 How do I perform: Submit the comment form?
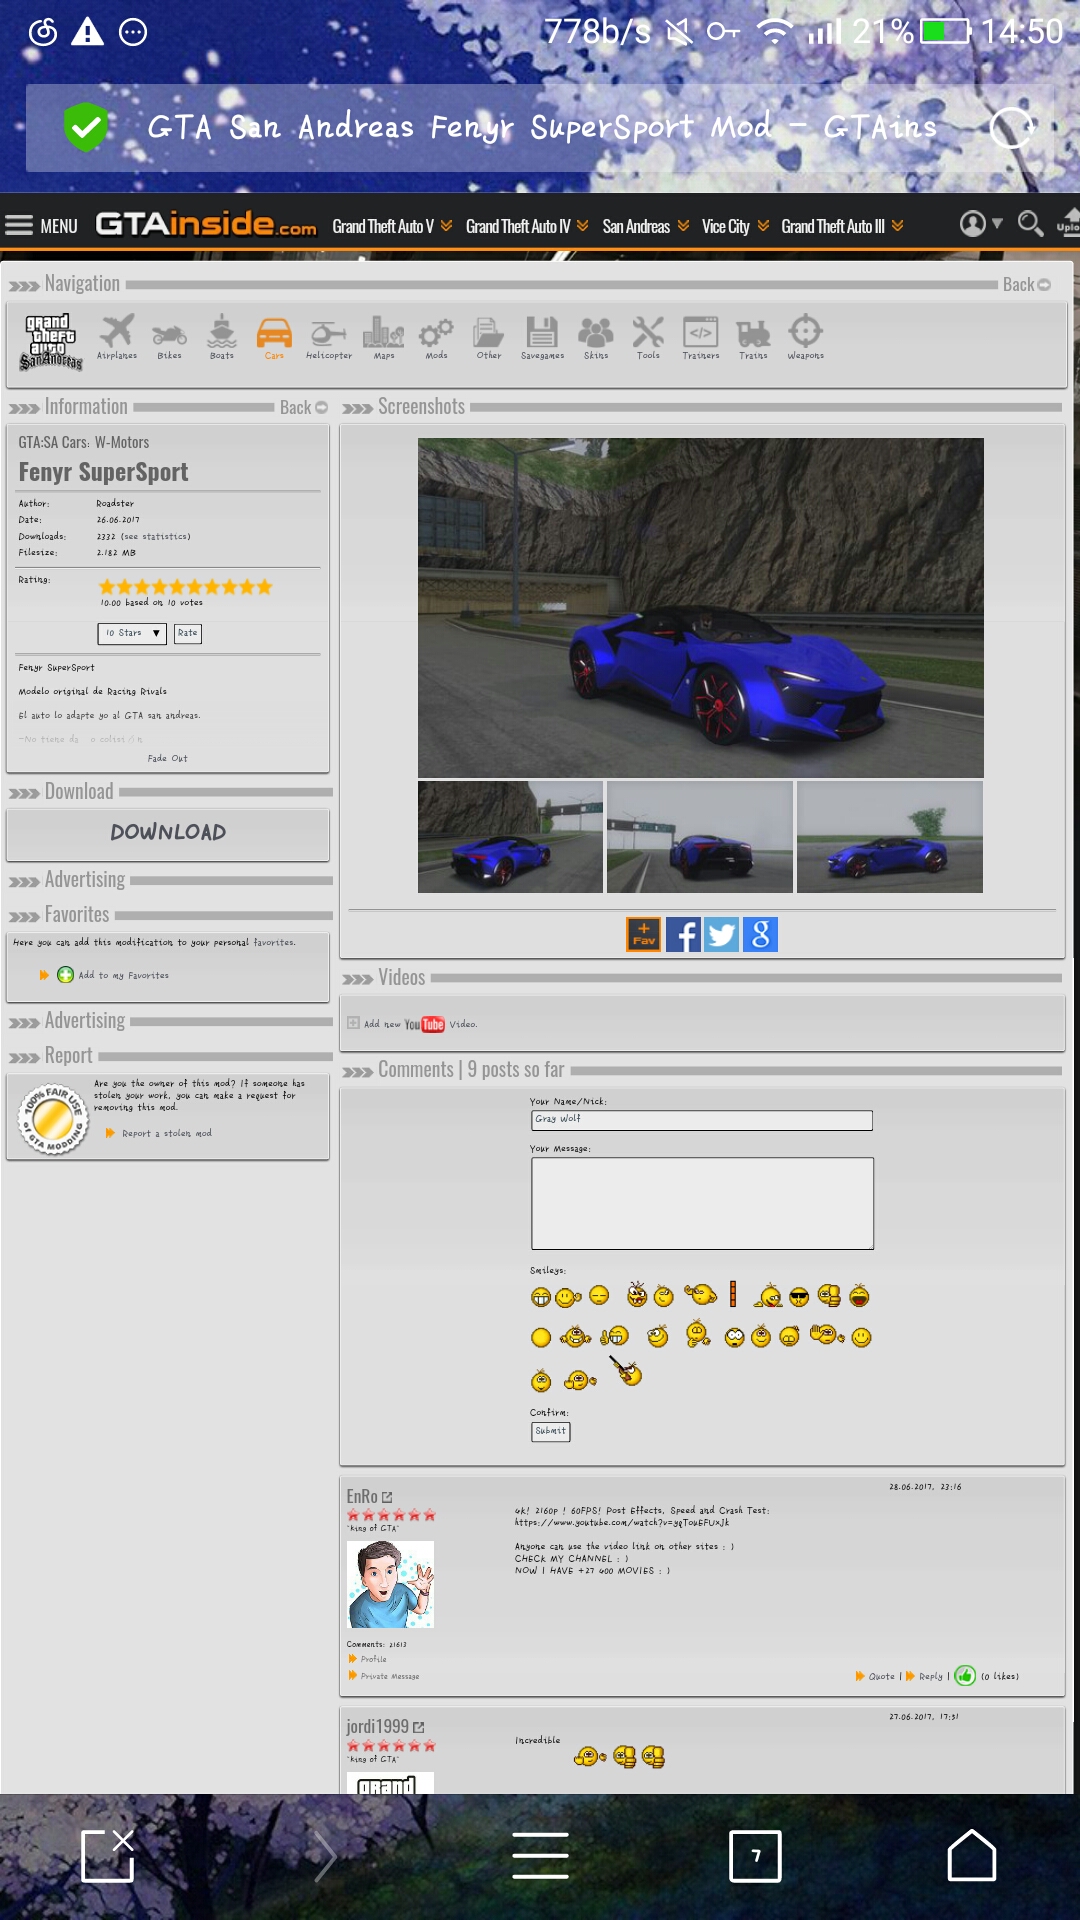(x=551, y=1431)
